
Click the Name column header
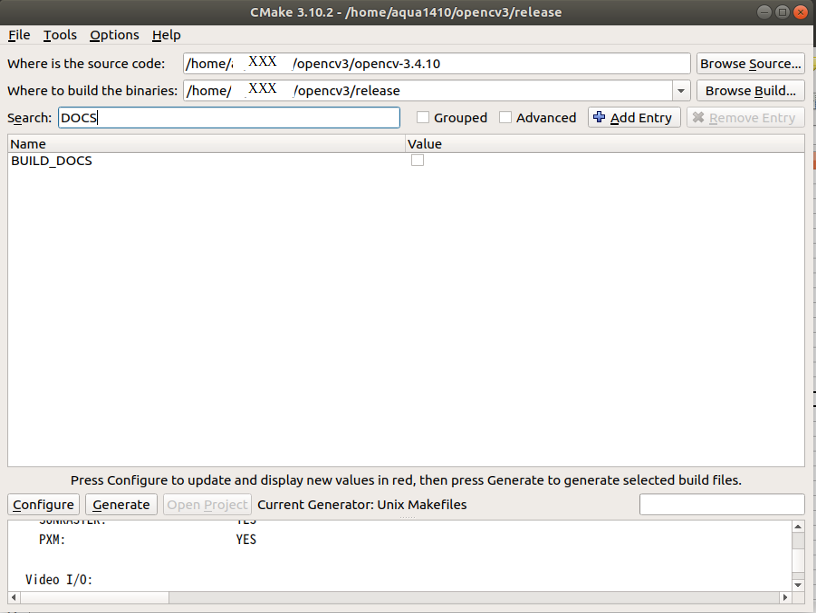coord(207,144)
